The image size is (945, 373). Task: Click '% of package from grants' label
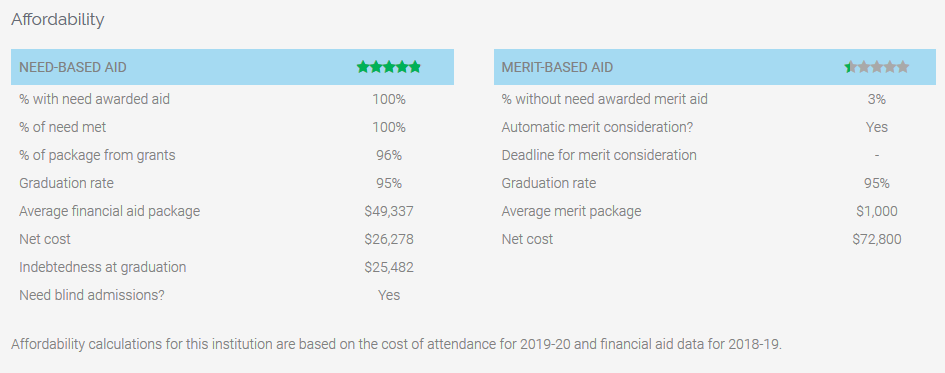click(x=98, y=155)
